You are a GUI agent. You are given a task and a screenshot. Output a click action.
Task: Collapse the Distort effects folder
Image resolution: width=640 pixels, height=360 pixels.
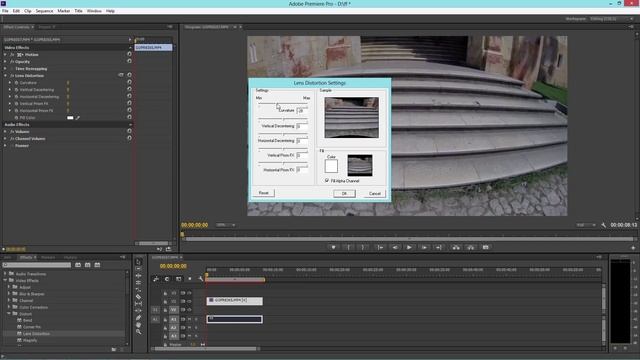[x=9, y=313]
